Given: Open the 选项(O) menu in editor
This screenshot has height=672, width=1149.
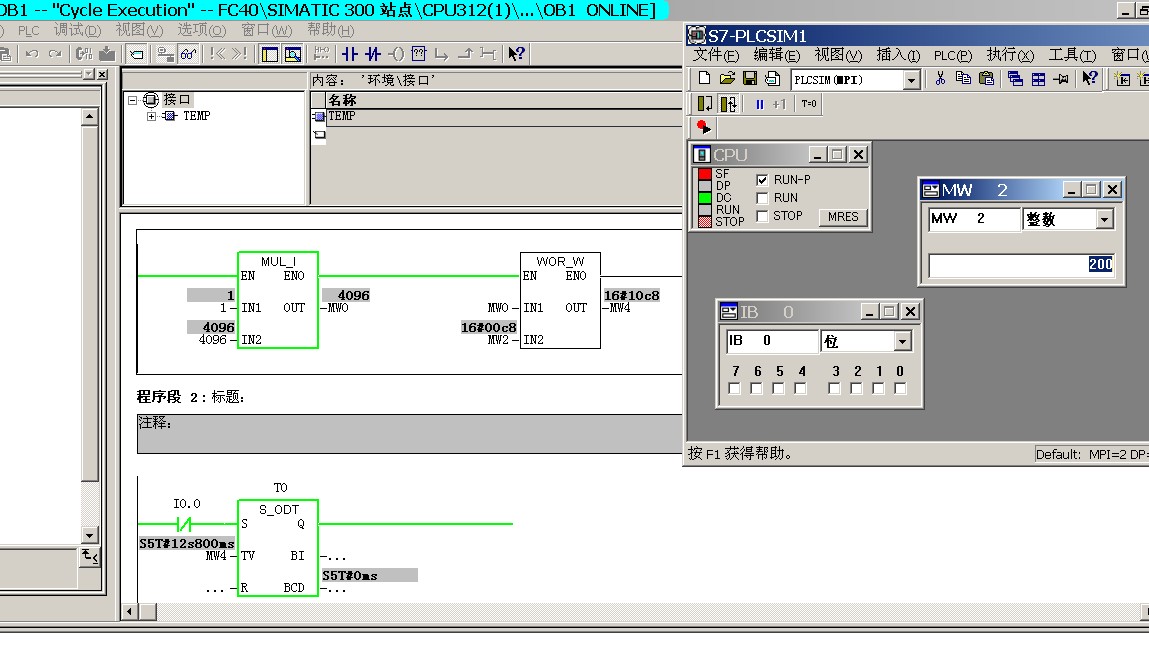Looking at the screenshot, I should coord(202,30).
